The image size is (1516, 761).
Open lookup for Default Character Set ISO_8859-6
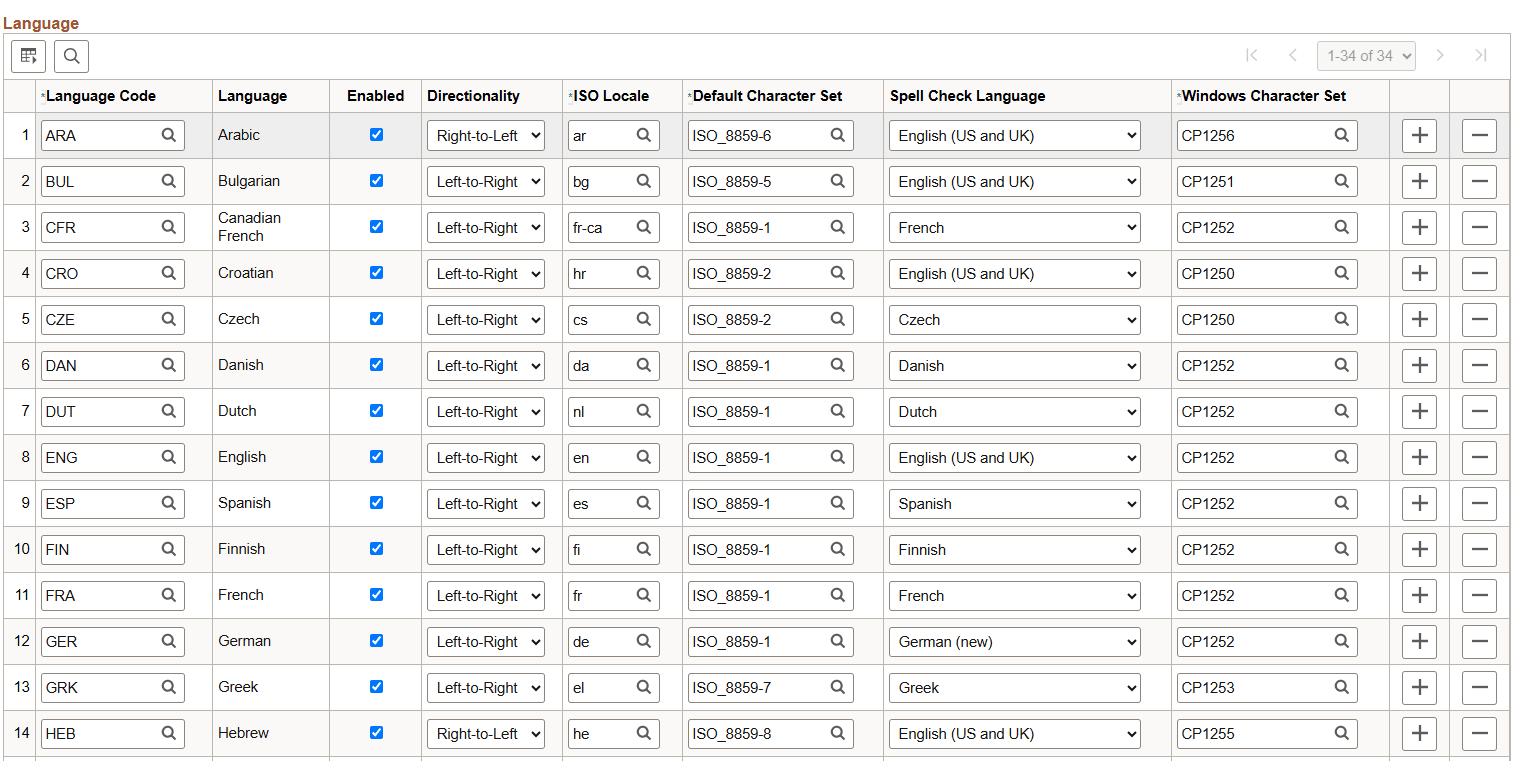[838, 135]
